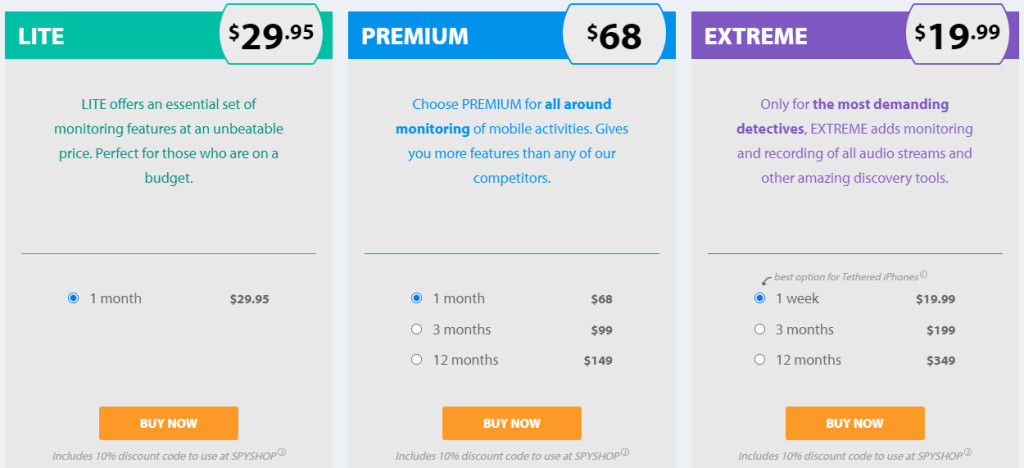Viewport: 1024px width, 468px height.
Task: Choose EXTREME 3 months plan
Action: 760,330
